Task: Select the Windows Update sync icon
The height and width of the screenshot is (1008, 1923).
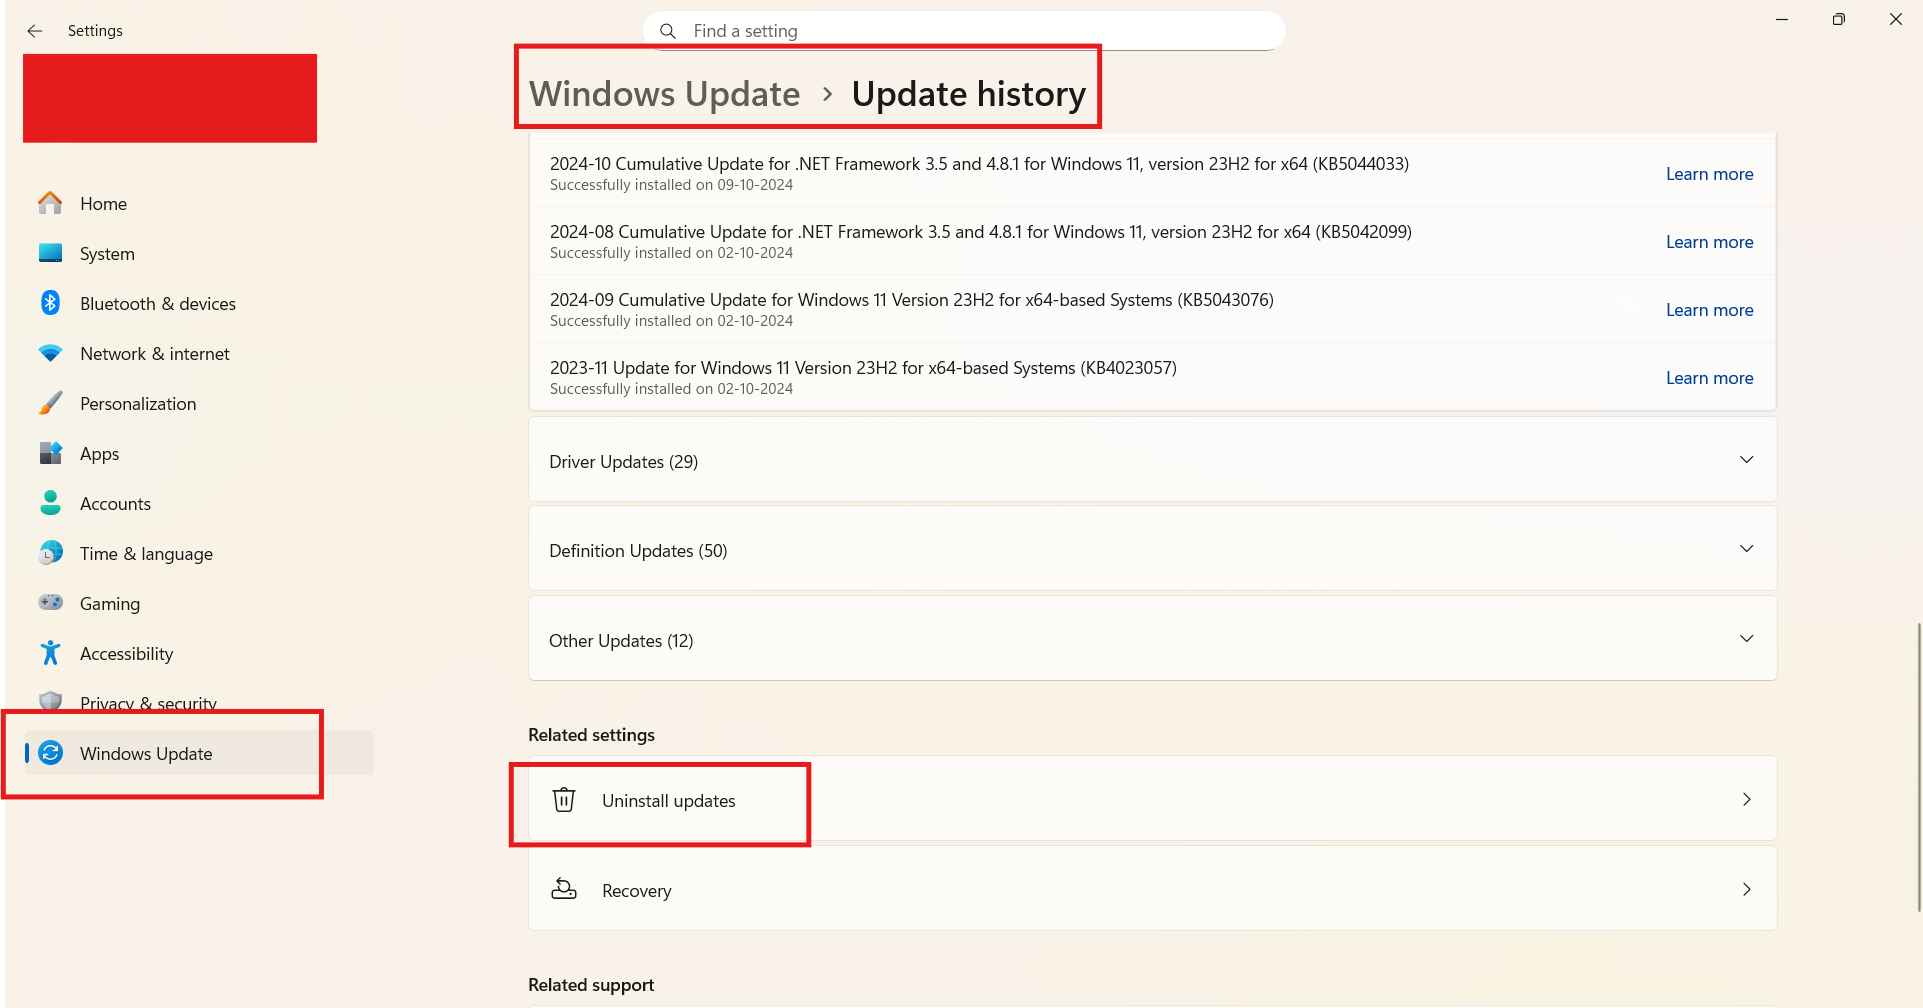Action: point(50,753)
